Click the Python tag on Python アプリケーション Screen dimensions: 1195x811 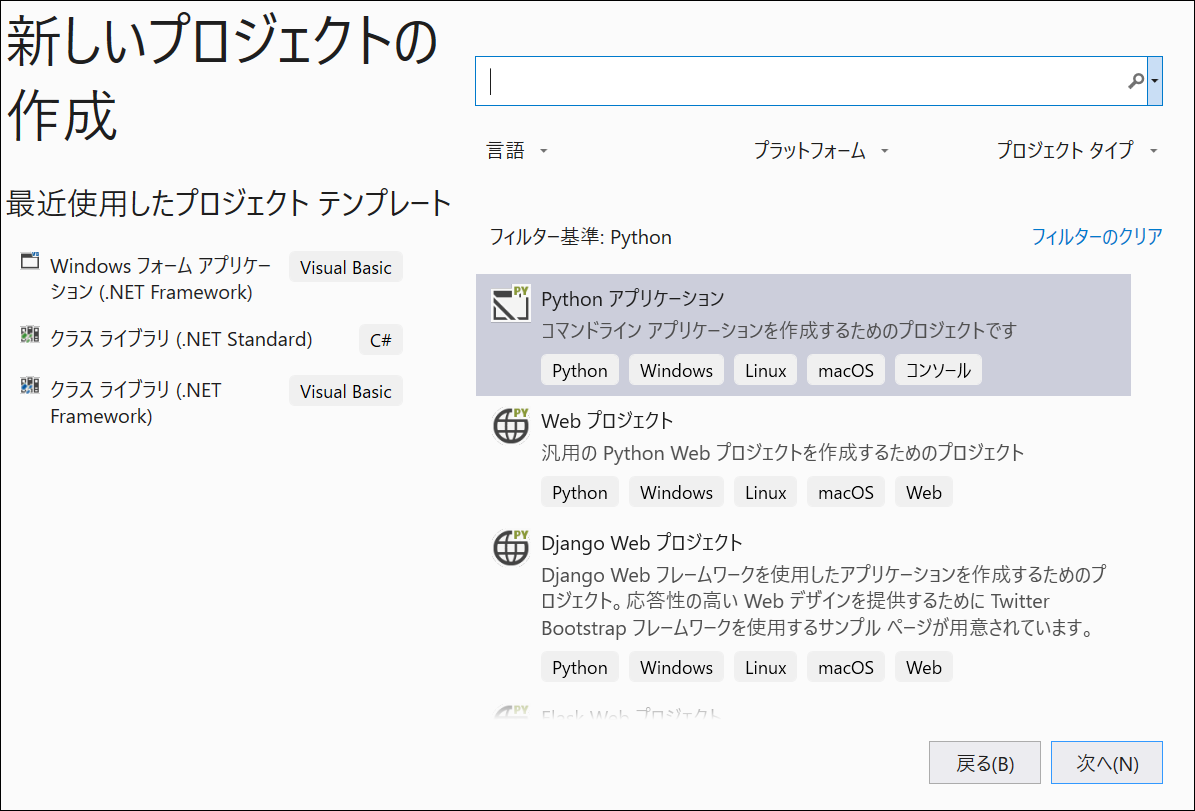coord(580,370)
